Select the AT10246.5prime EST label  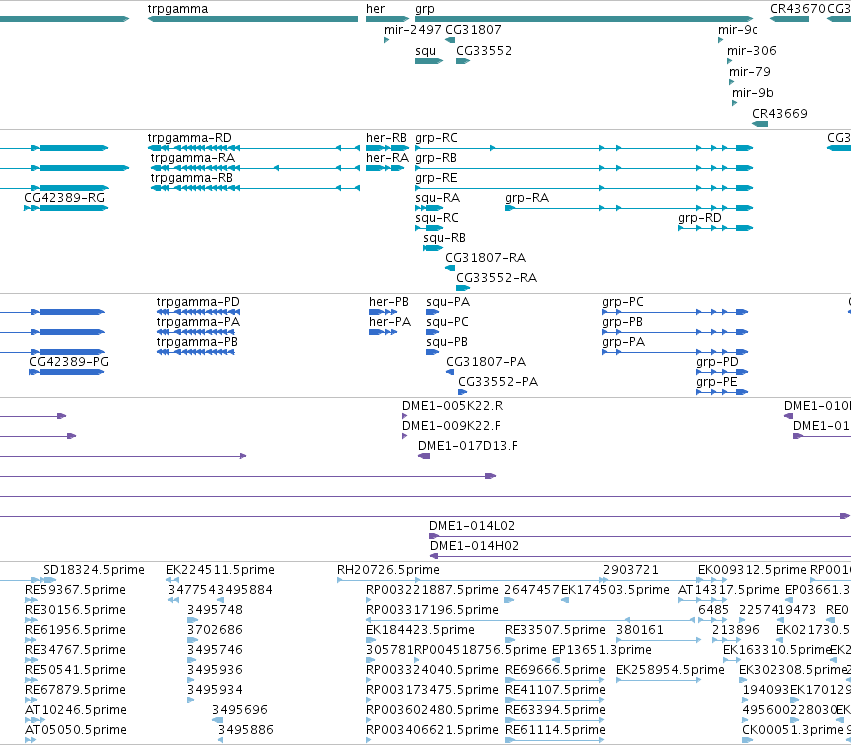(76, 710)
